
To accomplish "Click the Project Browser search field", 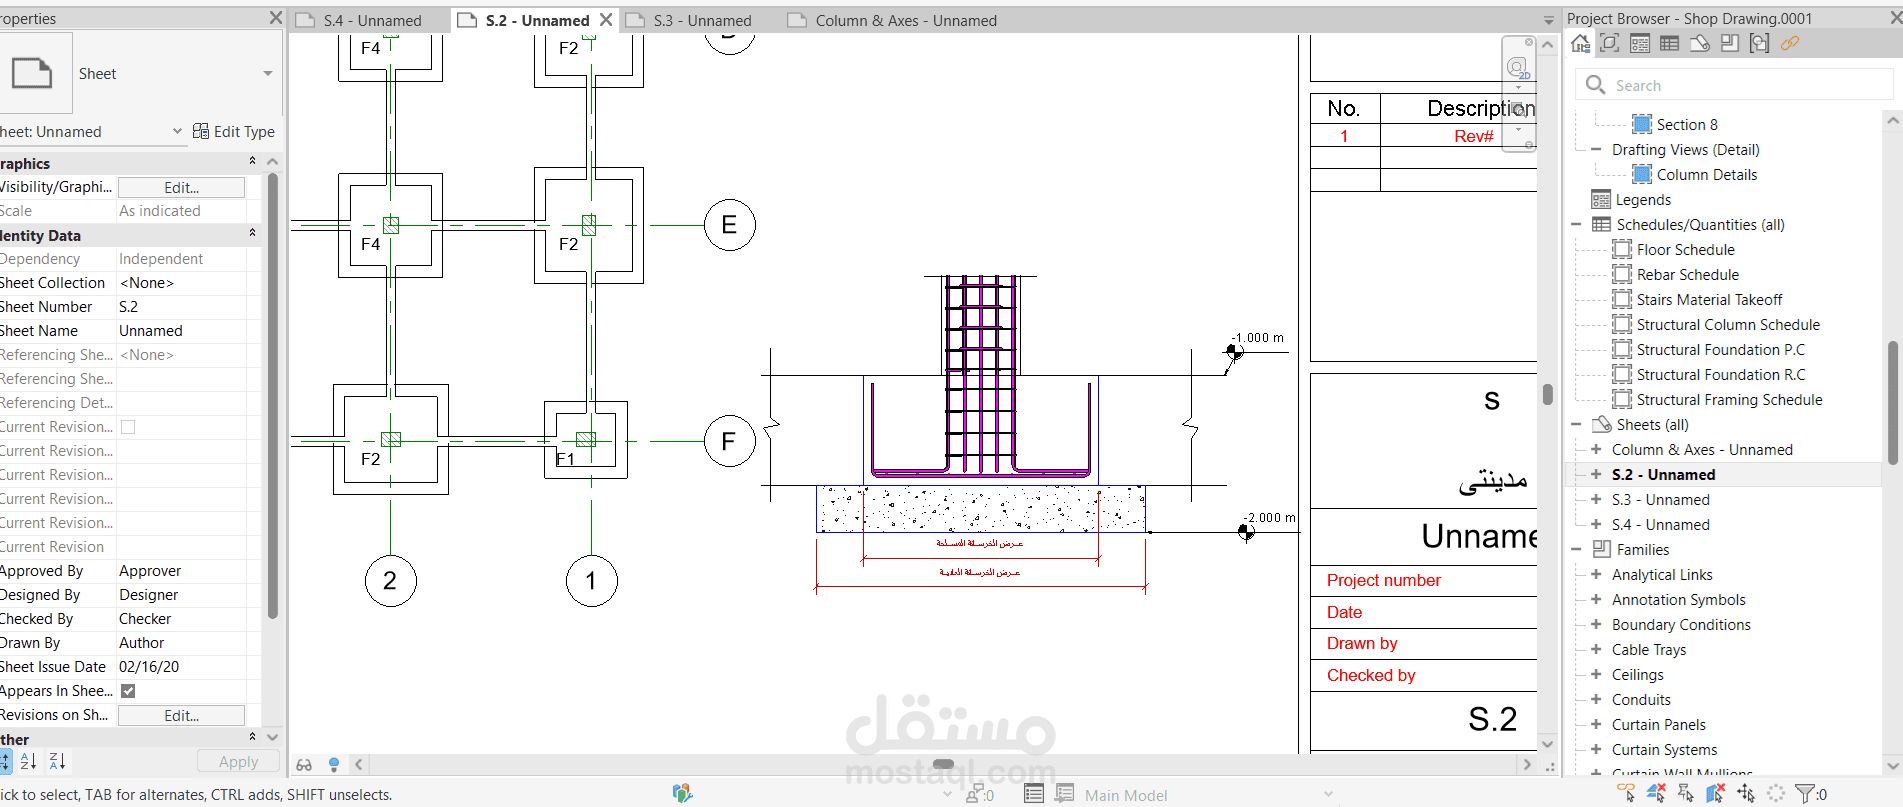I will click(x=1734, y=85).
